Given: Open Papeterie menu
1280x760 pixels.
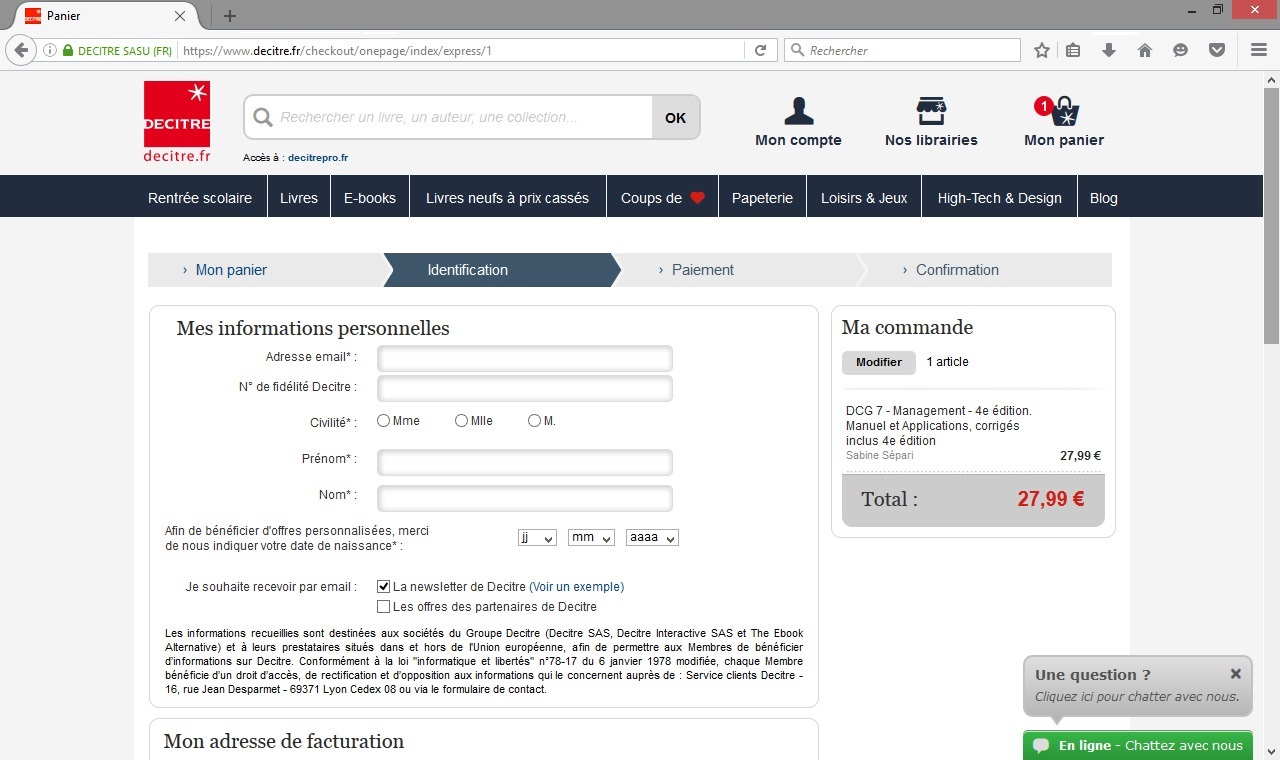Looking at the screenshot, I should point(762,198).
